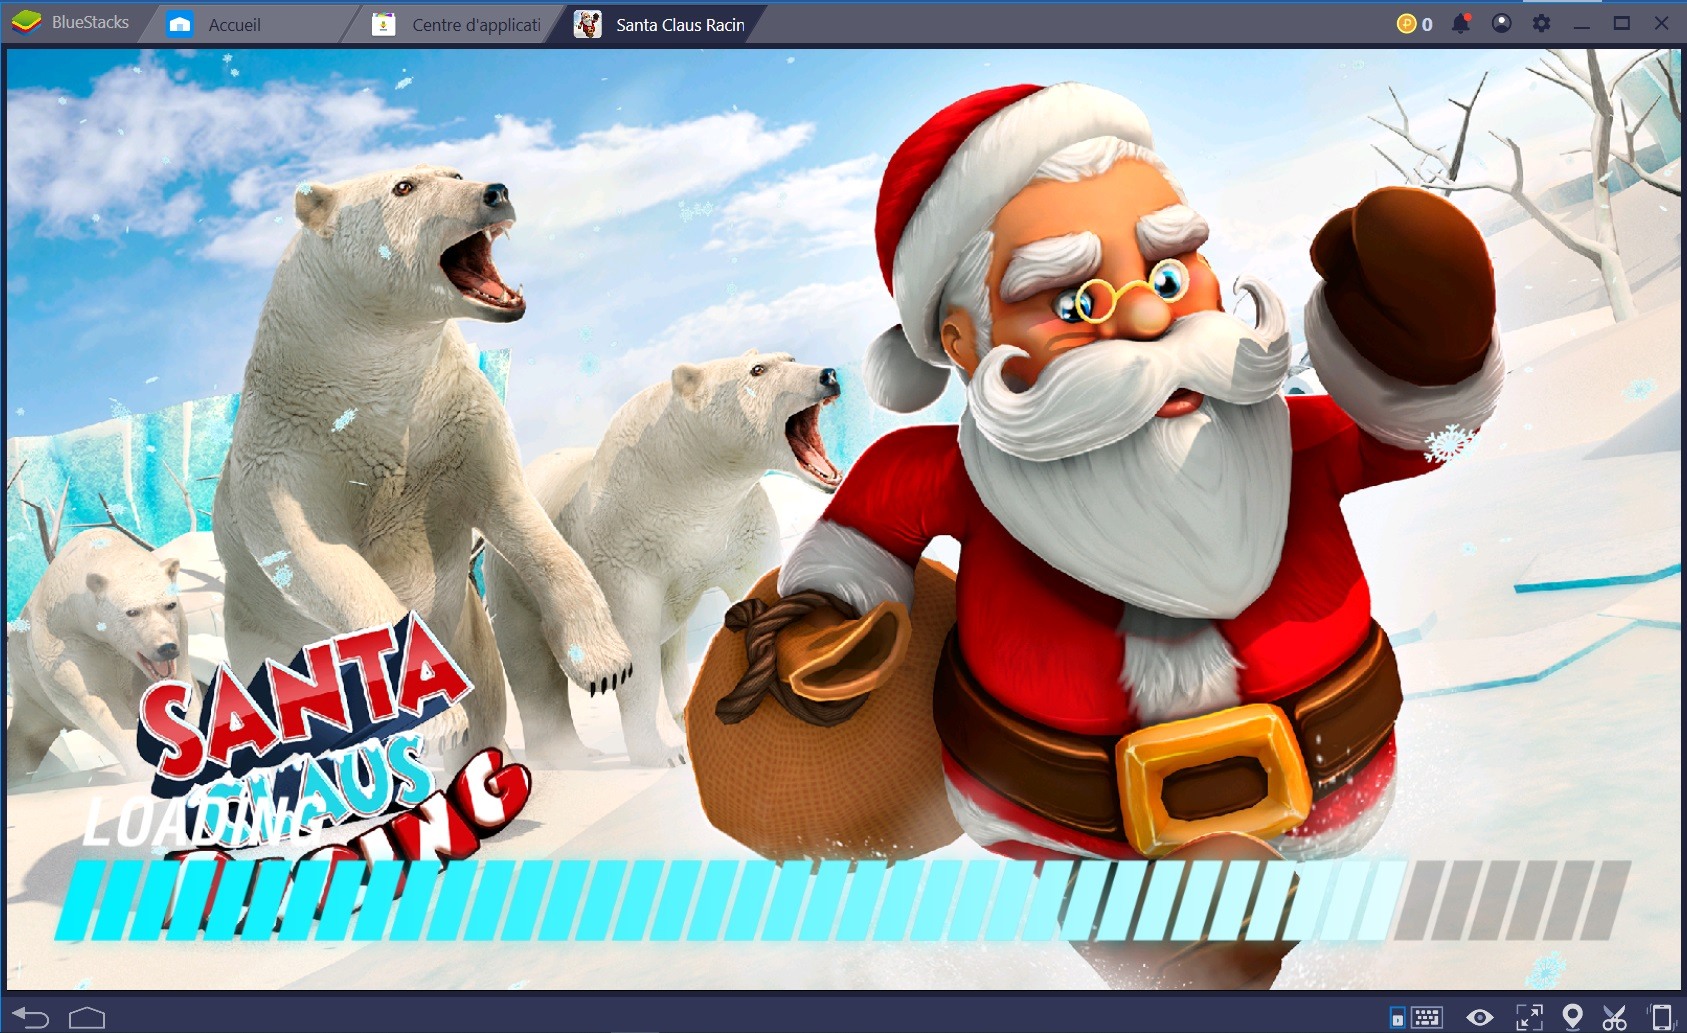Viewport: 1687px width, 1033px height.
Task: Open the location pin tool
Action: (x=1572, y=1018)
